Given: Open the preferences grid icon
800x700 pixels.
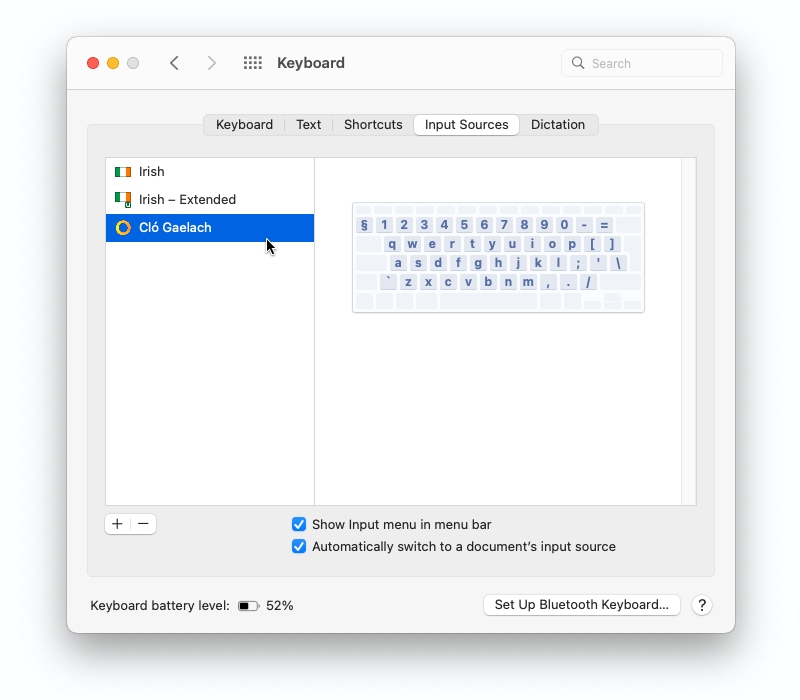Looking at the screenshot, I should click(253, 62).
